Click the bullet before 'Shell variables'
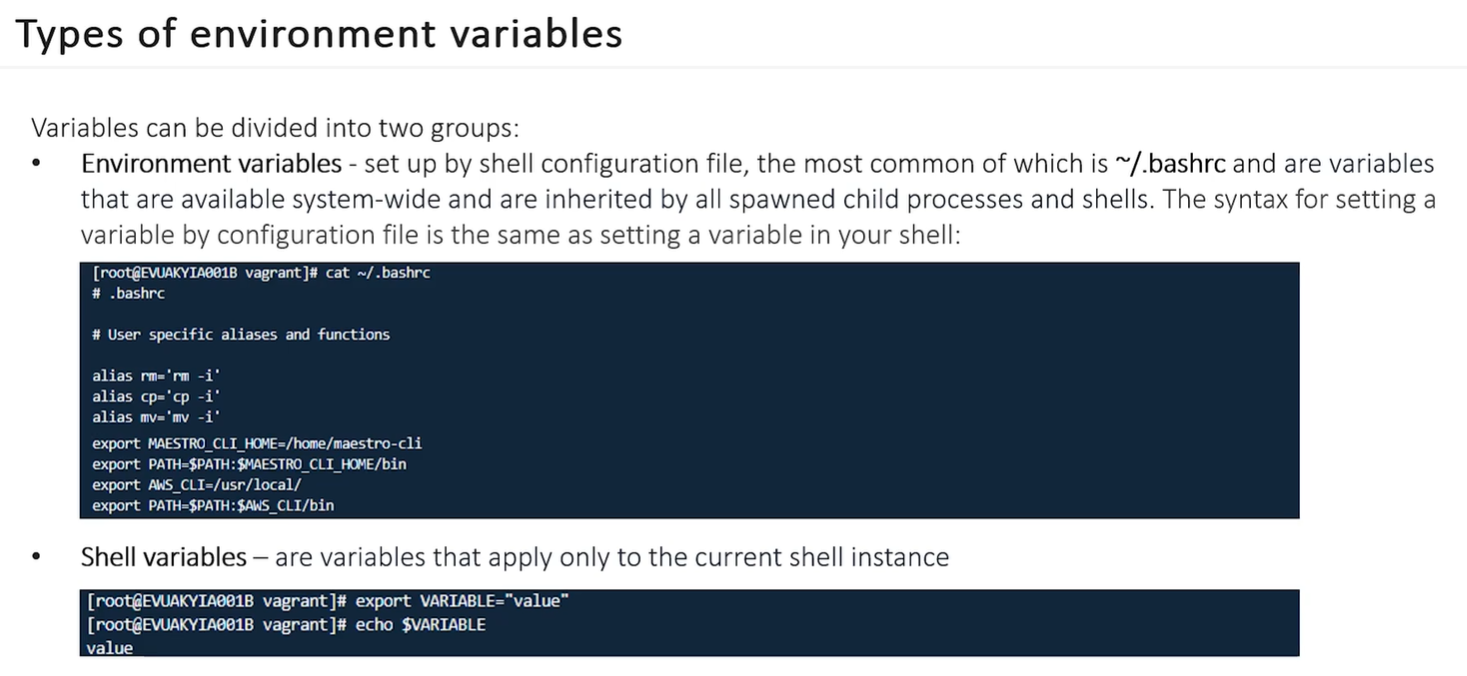Viewport: 1467px width, 676px height. [37, 558]
